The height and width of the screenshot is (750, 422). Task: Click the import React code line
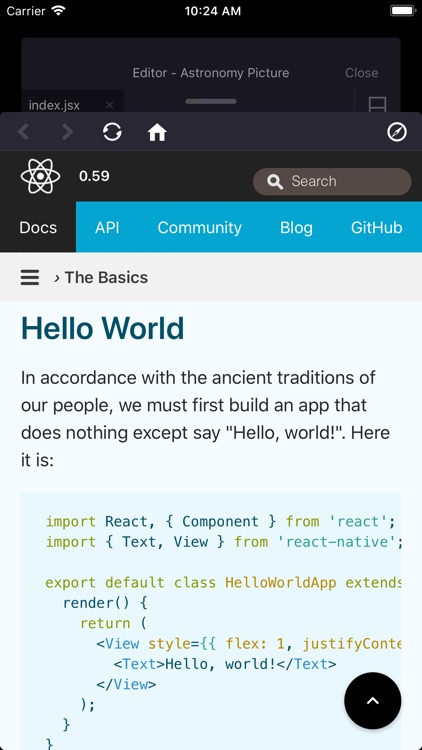(221, 521)
